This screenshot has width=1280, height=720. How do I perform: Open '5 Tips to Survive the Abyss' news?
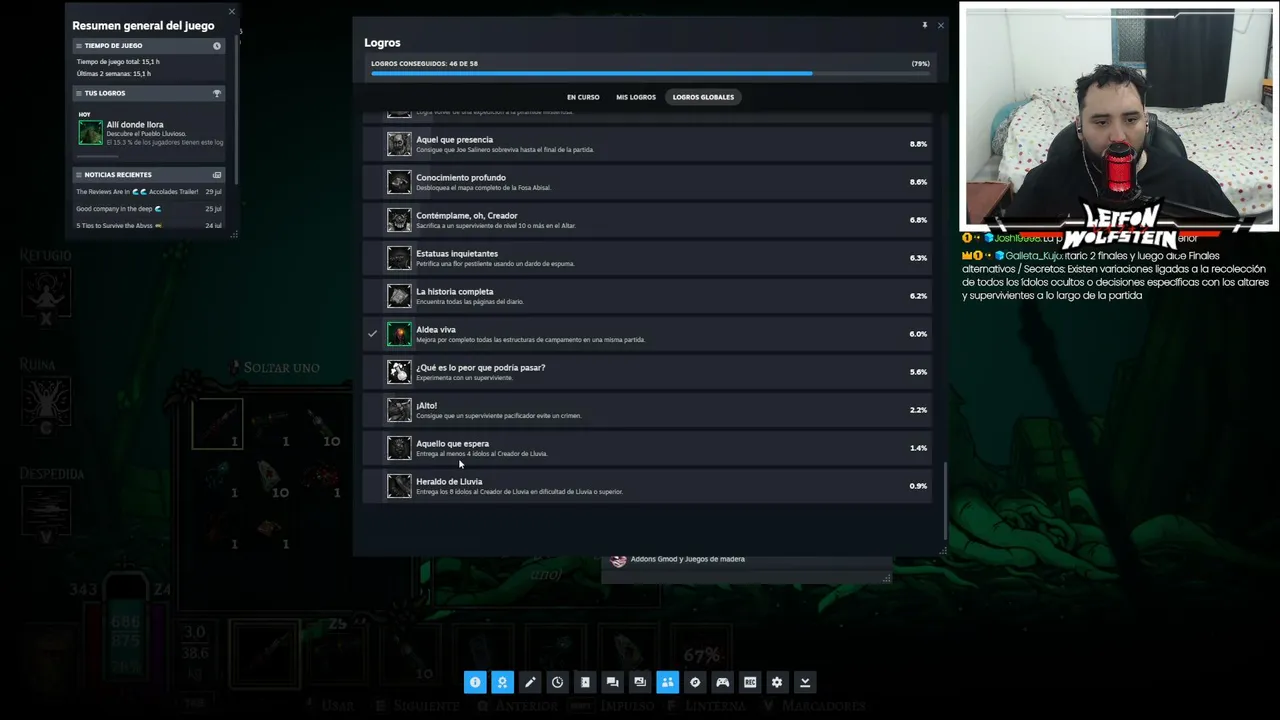(119, 226)
